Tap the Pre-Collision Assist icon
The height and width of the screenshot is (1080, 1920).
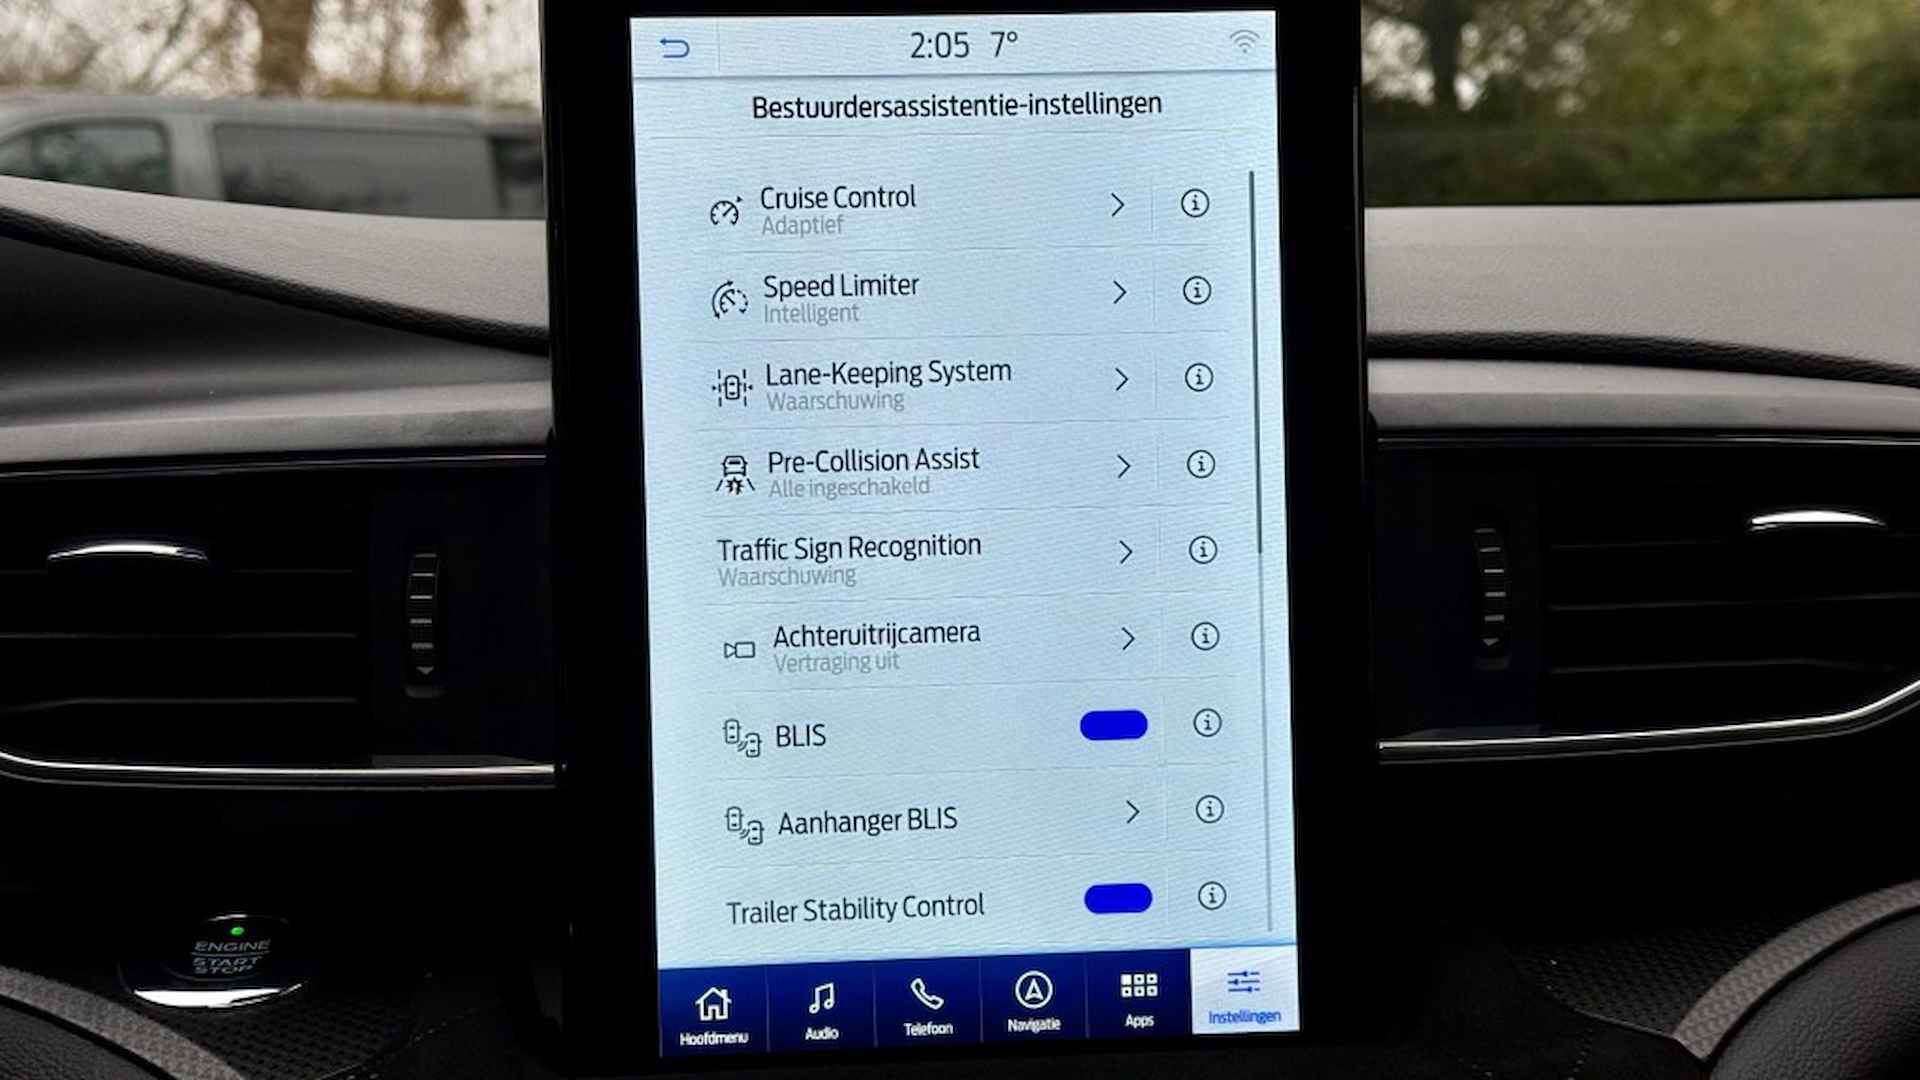[732, 467]
